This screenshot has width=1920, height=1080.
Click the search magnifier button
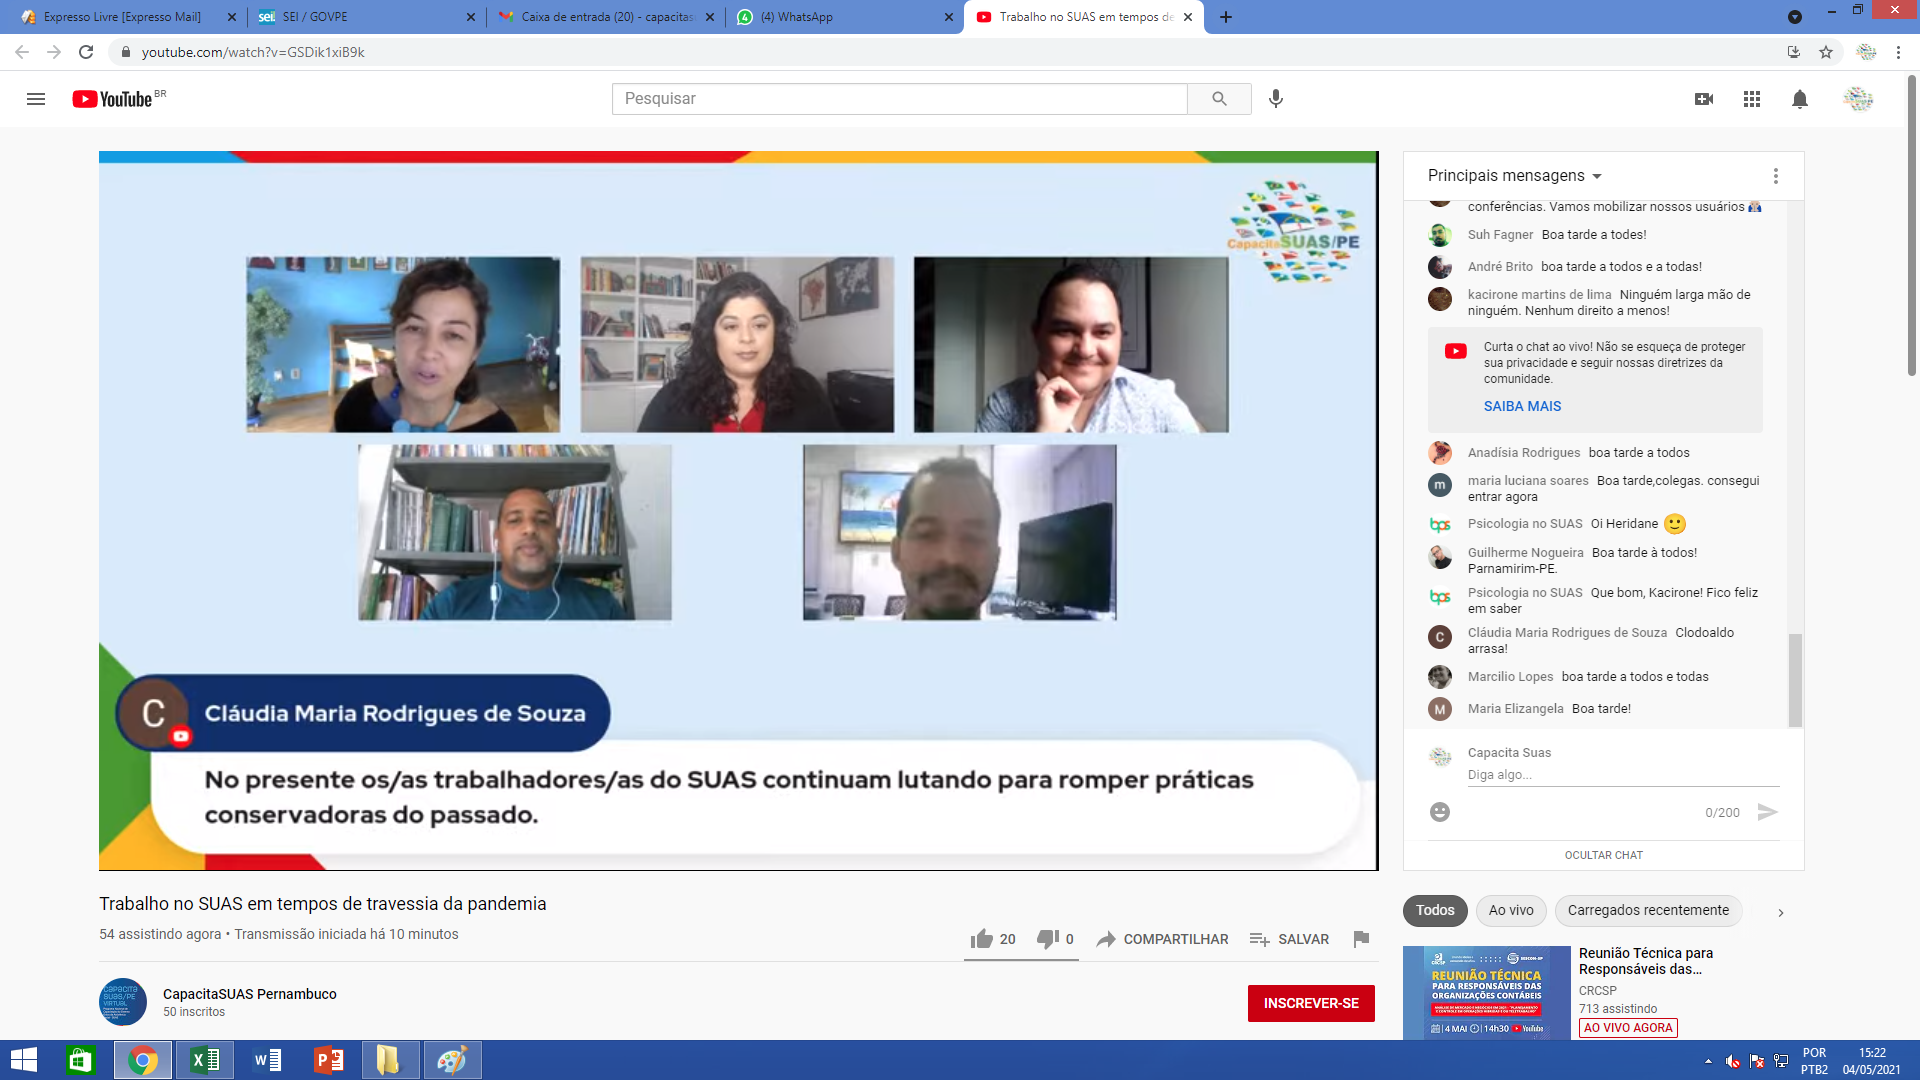tap(1219, 99)
